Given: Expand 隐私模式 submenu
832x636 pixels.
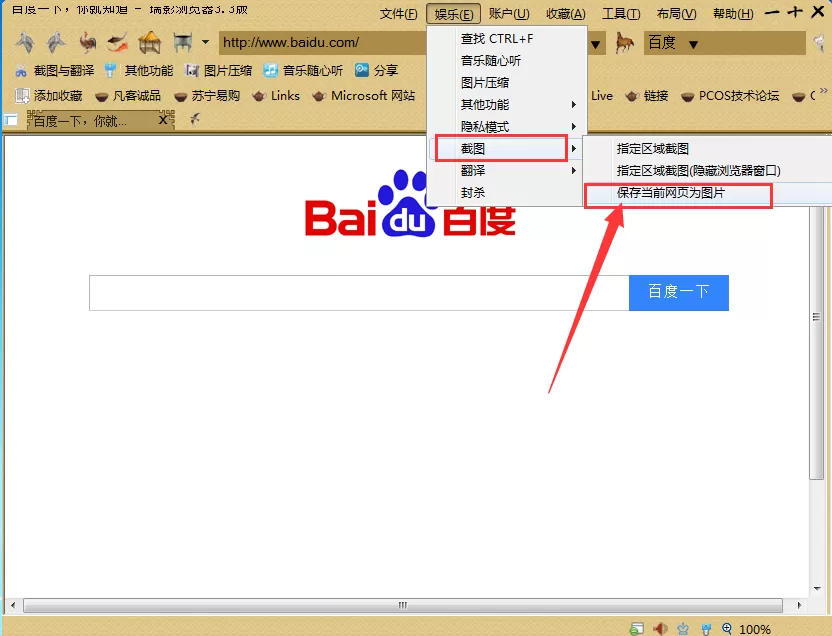Looking at the screenshot, I should [x=507, y=127].
